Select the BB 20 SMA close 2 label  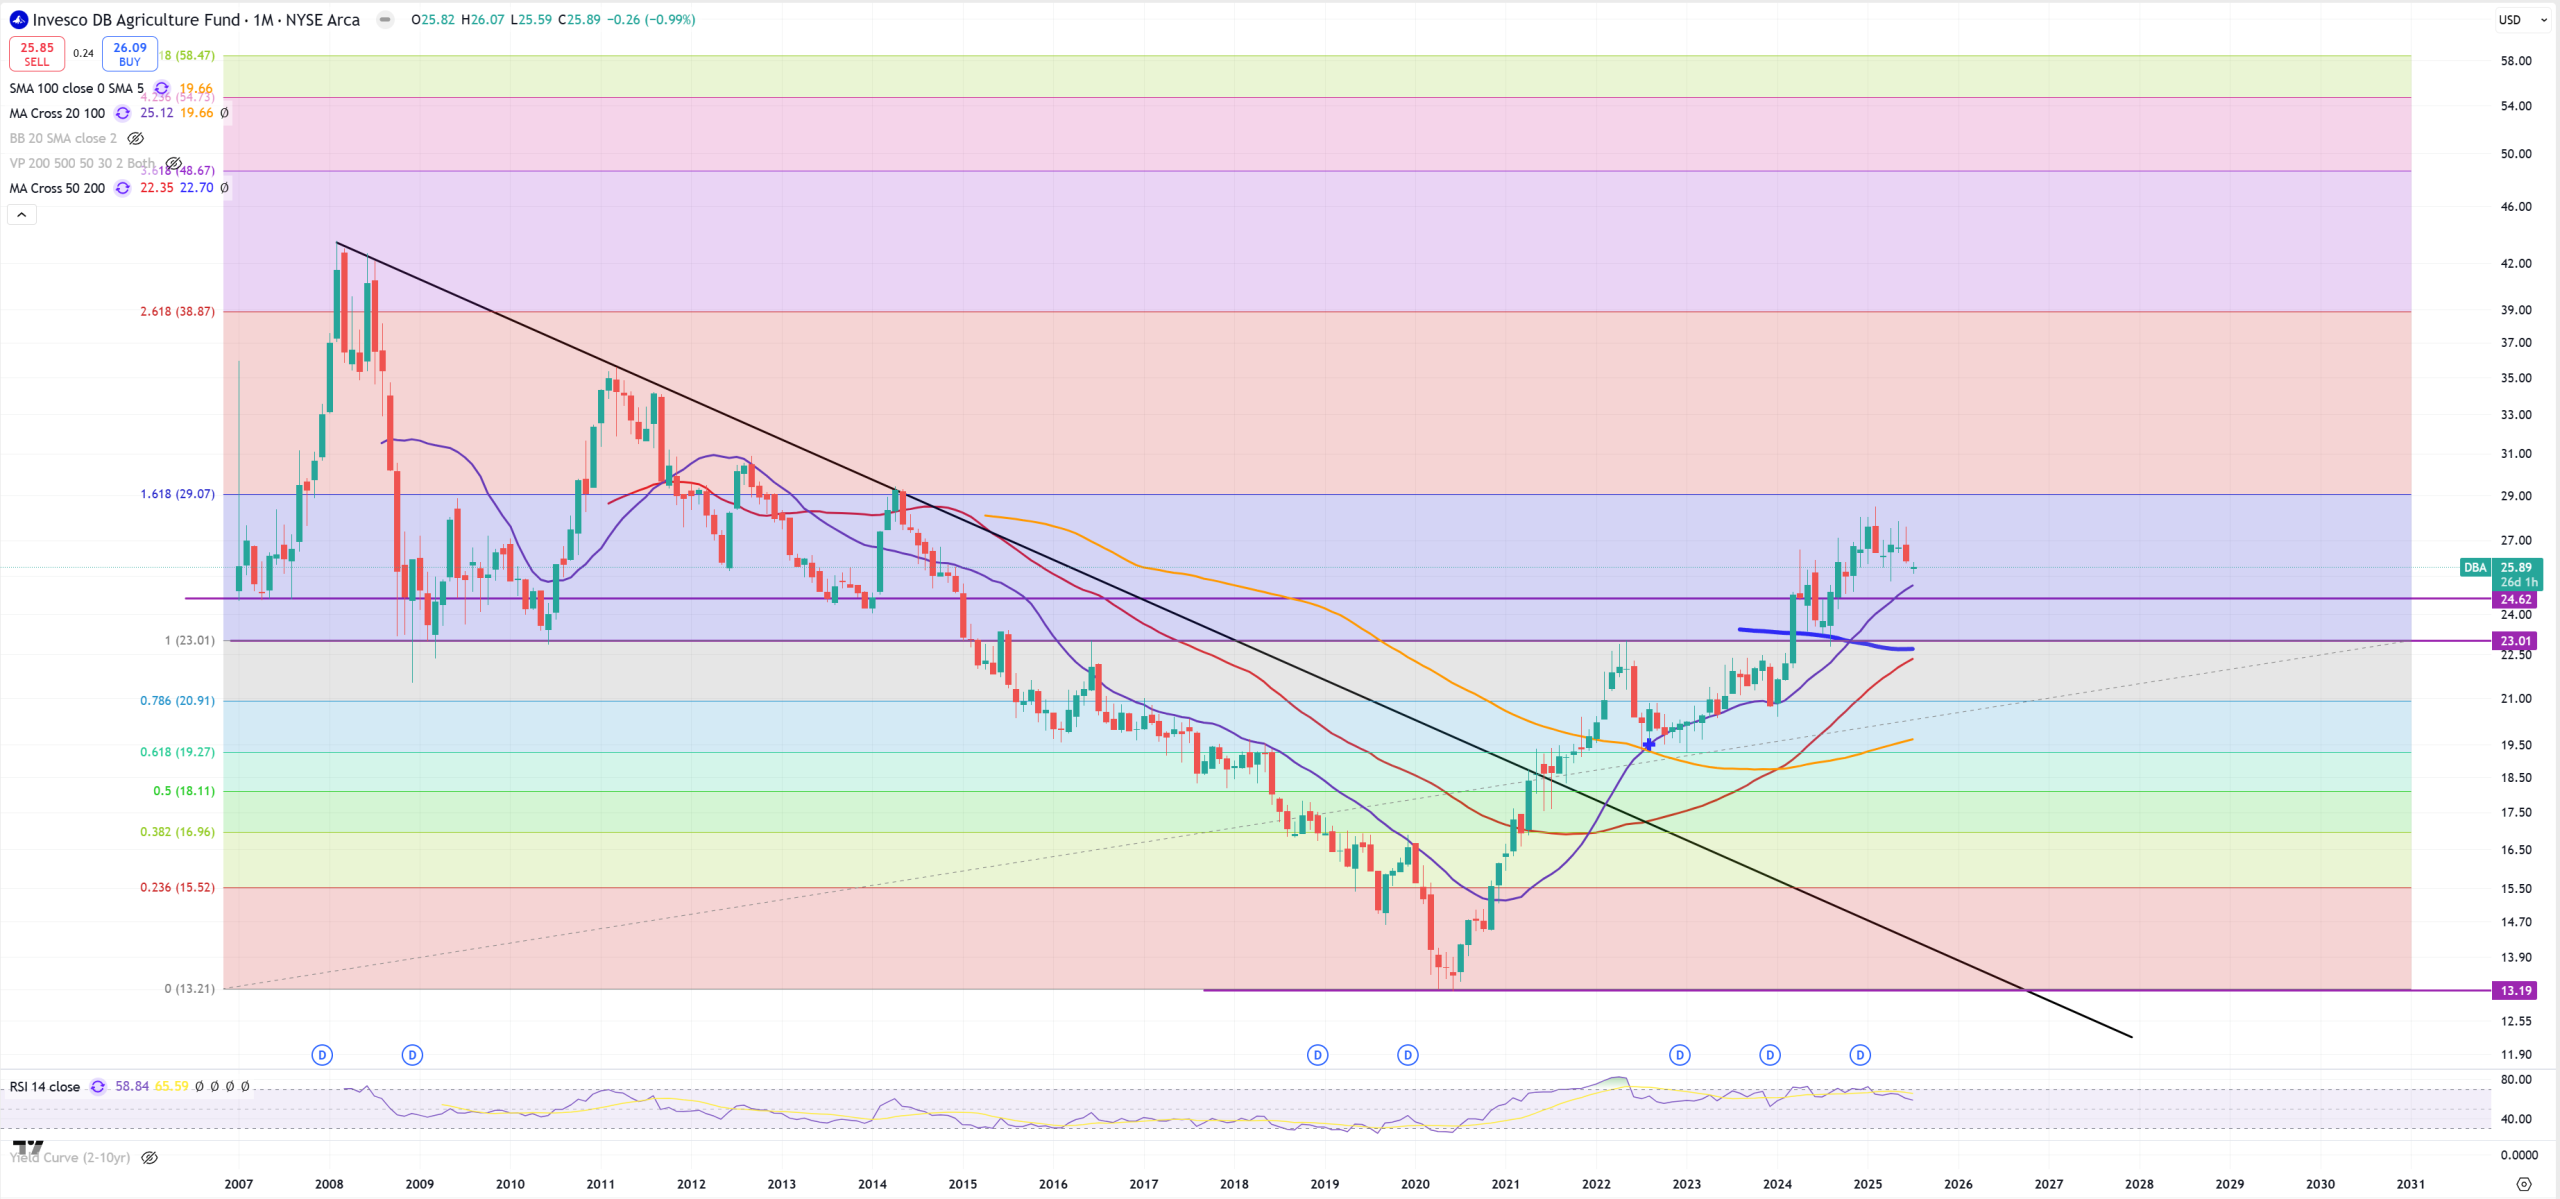click(x=63, y=138)
